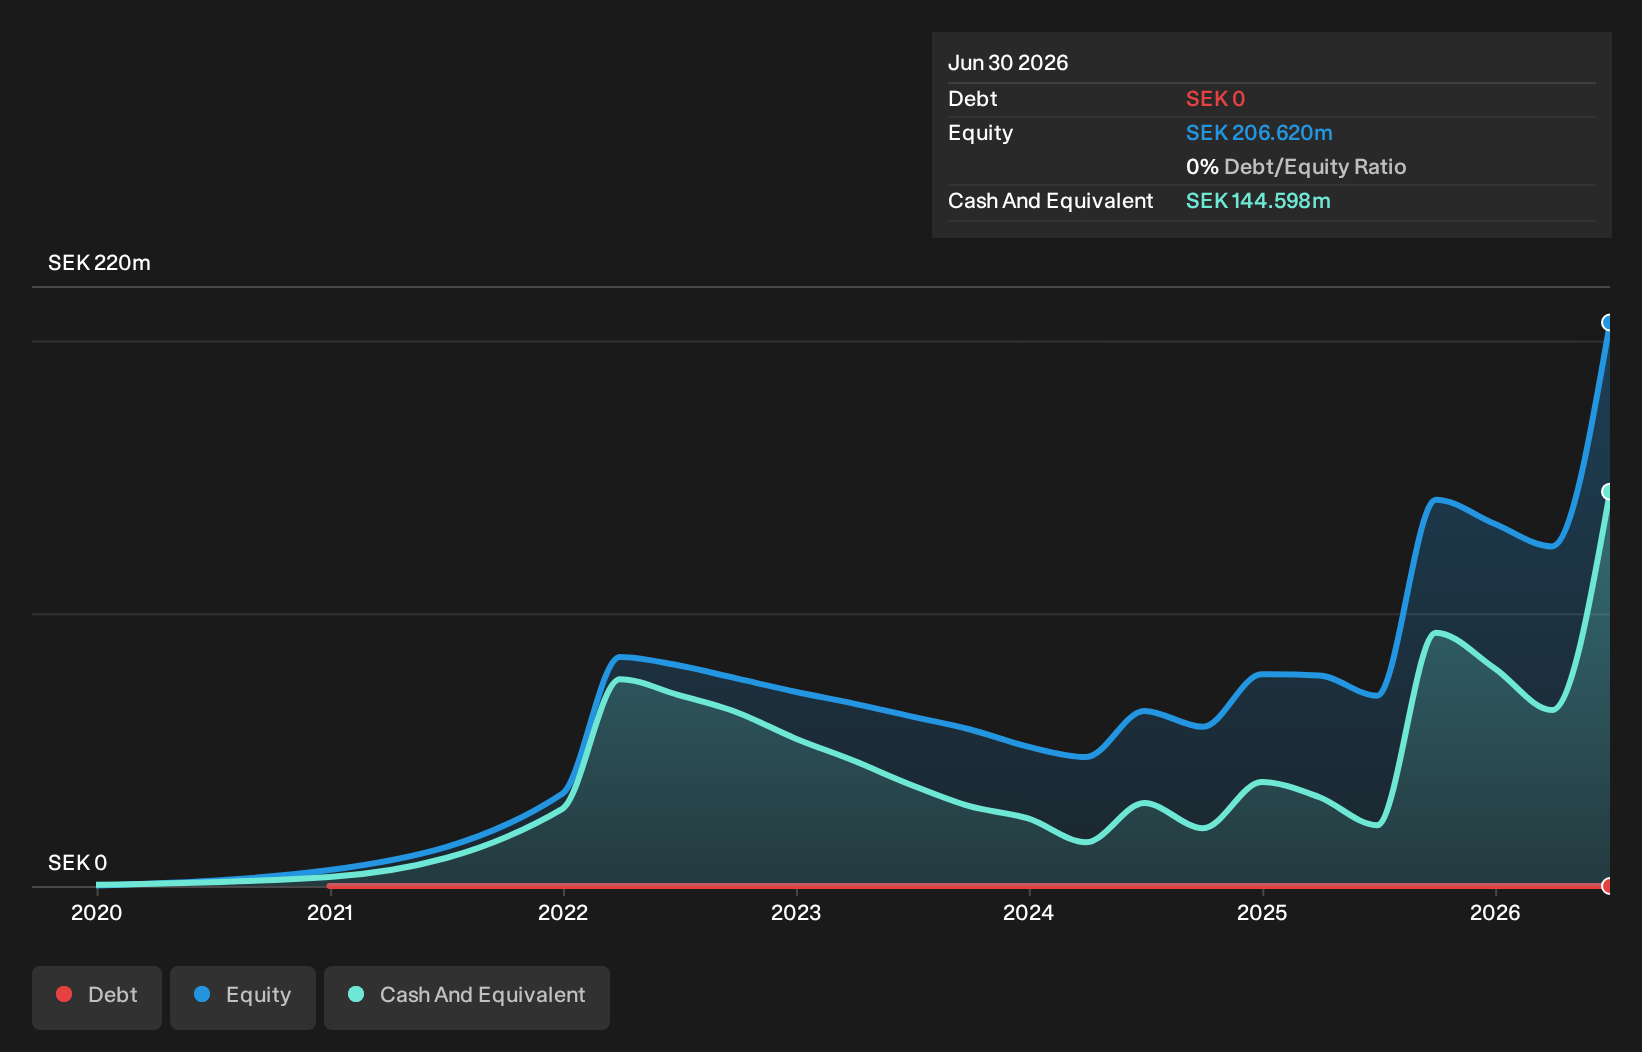Click the 2023 x-axis label

tap(796, 912)
